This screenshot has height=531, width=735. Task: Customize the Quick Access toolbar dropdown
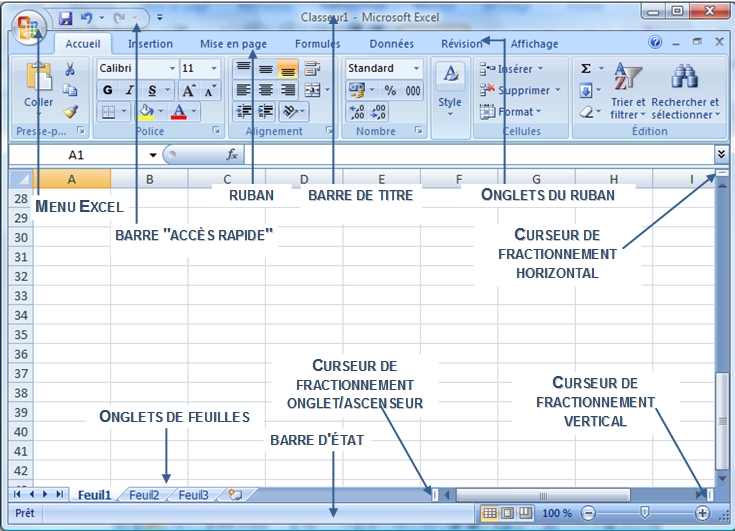click(x=160, y=17)
